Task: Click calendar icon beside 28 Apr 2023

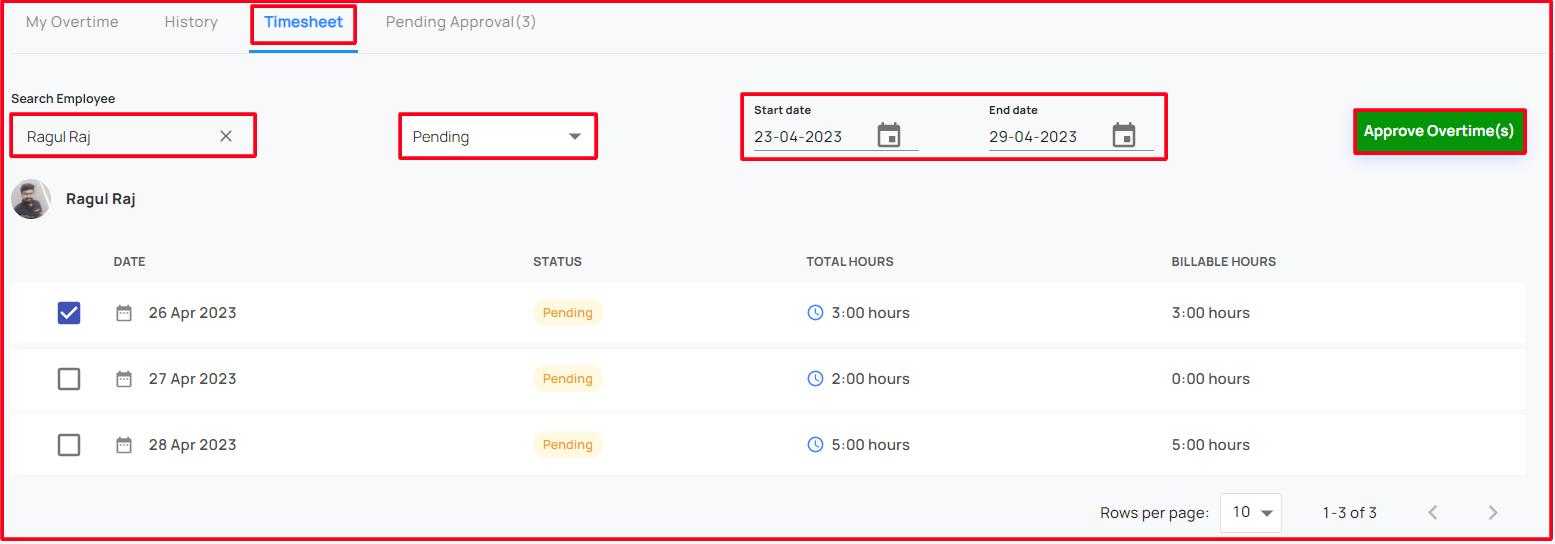Action: pos(124,445)
